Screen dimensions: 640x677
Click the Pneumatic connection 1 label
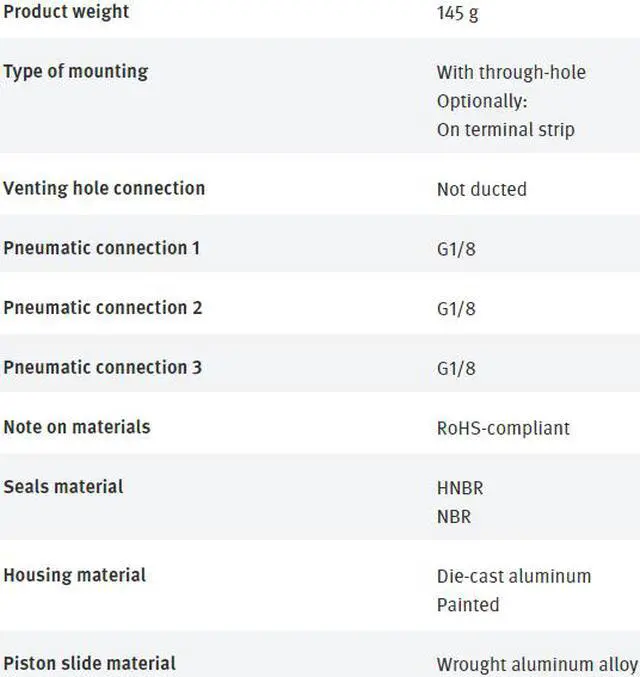tap(102, 247)
